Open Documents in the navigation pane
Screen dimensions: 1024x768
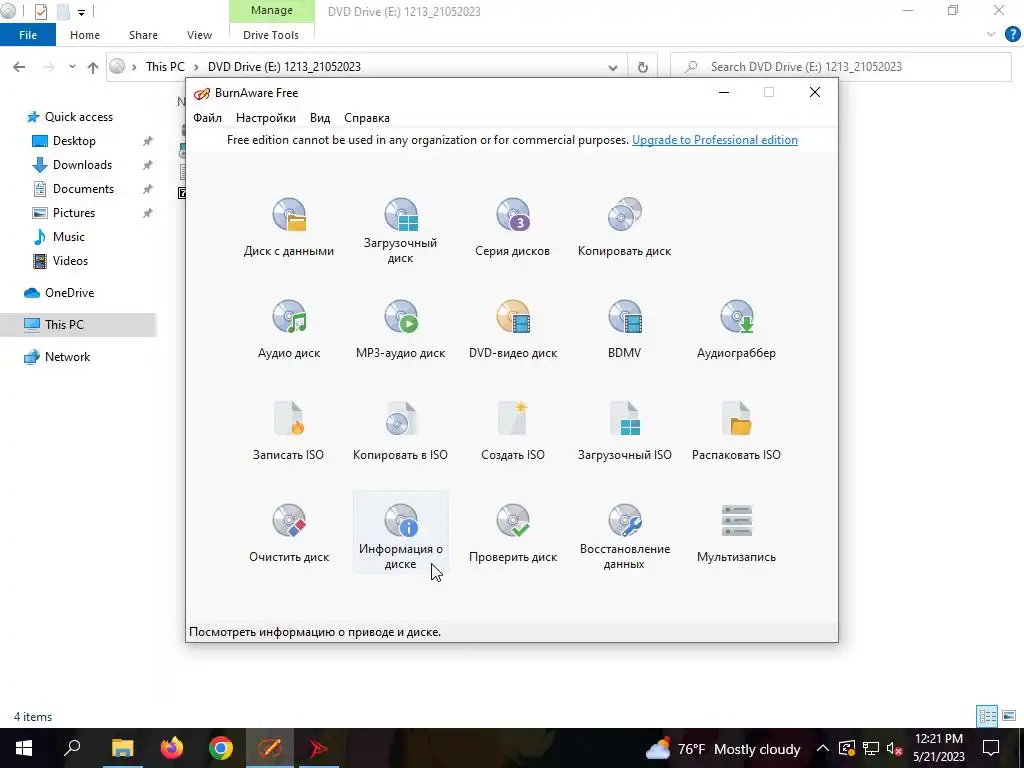83,189
